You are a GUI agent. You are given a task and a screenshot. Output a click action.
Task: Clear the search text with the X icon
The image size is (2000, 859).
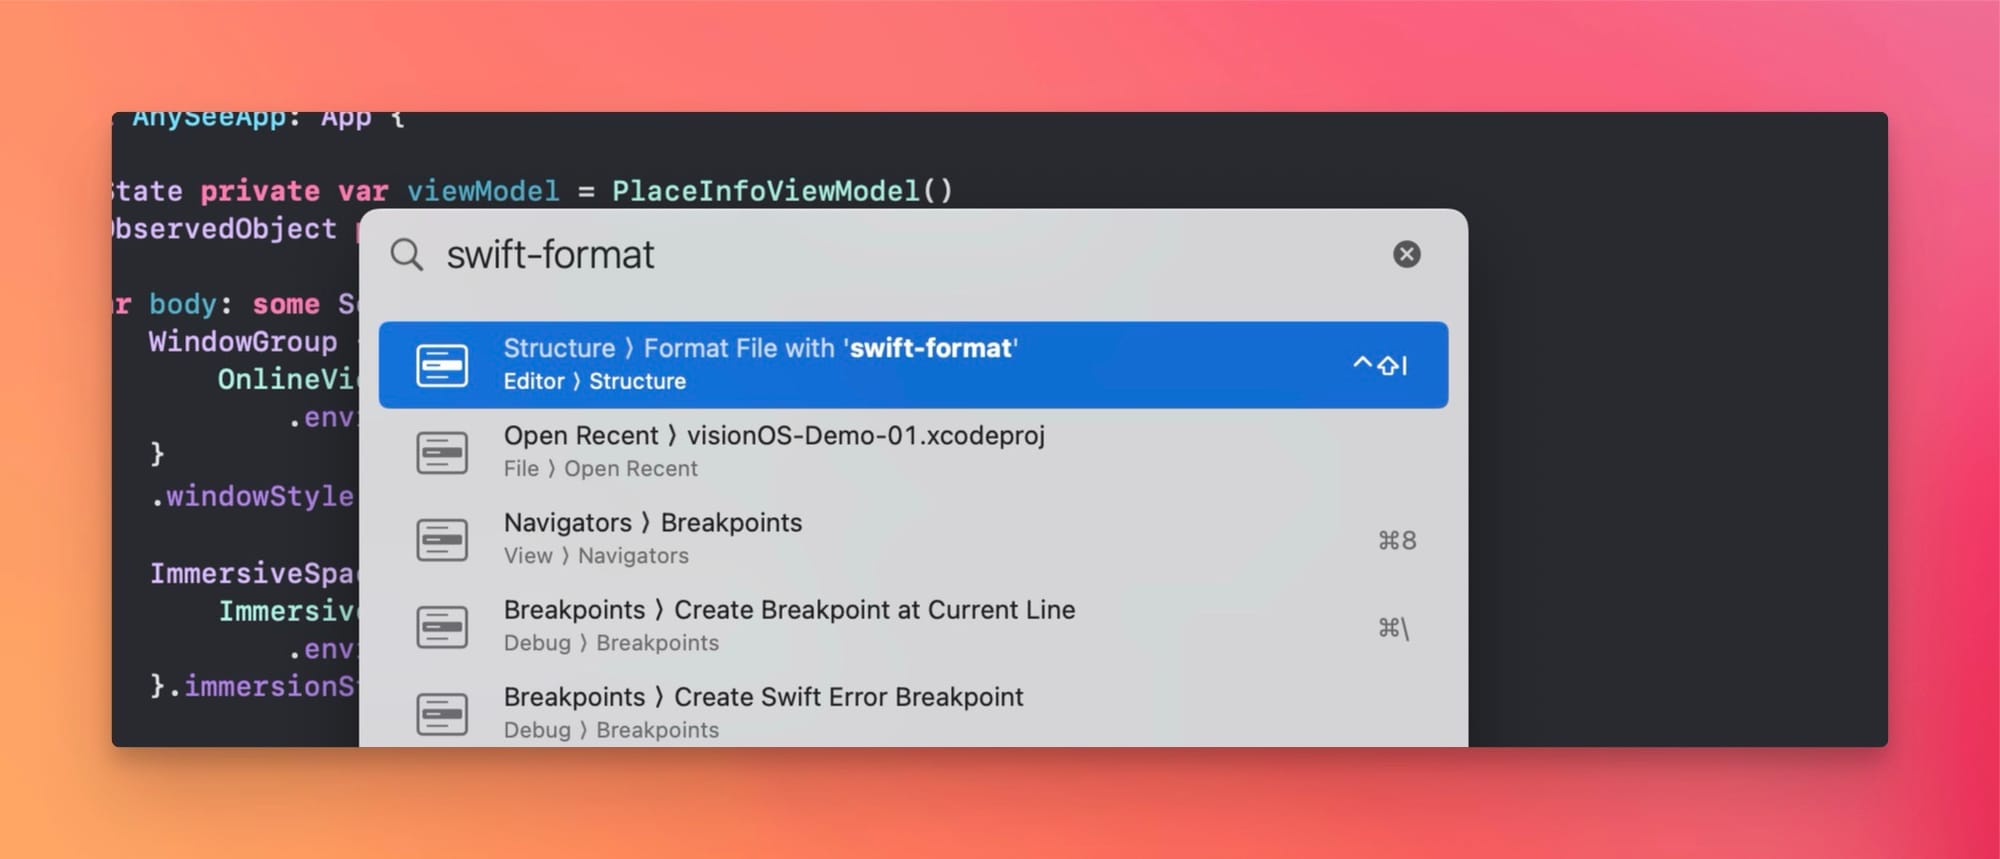1406,254
